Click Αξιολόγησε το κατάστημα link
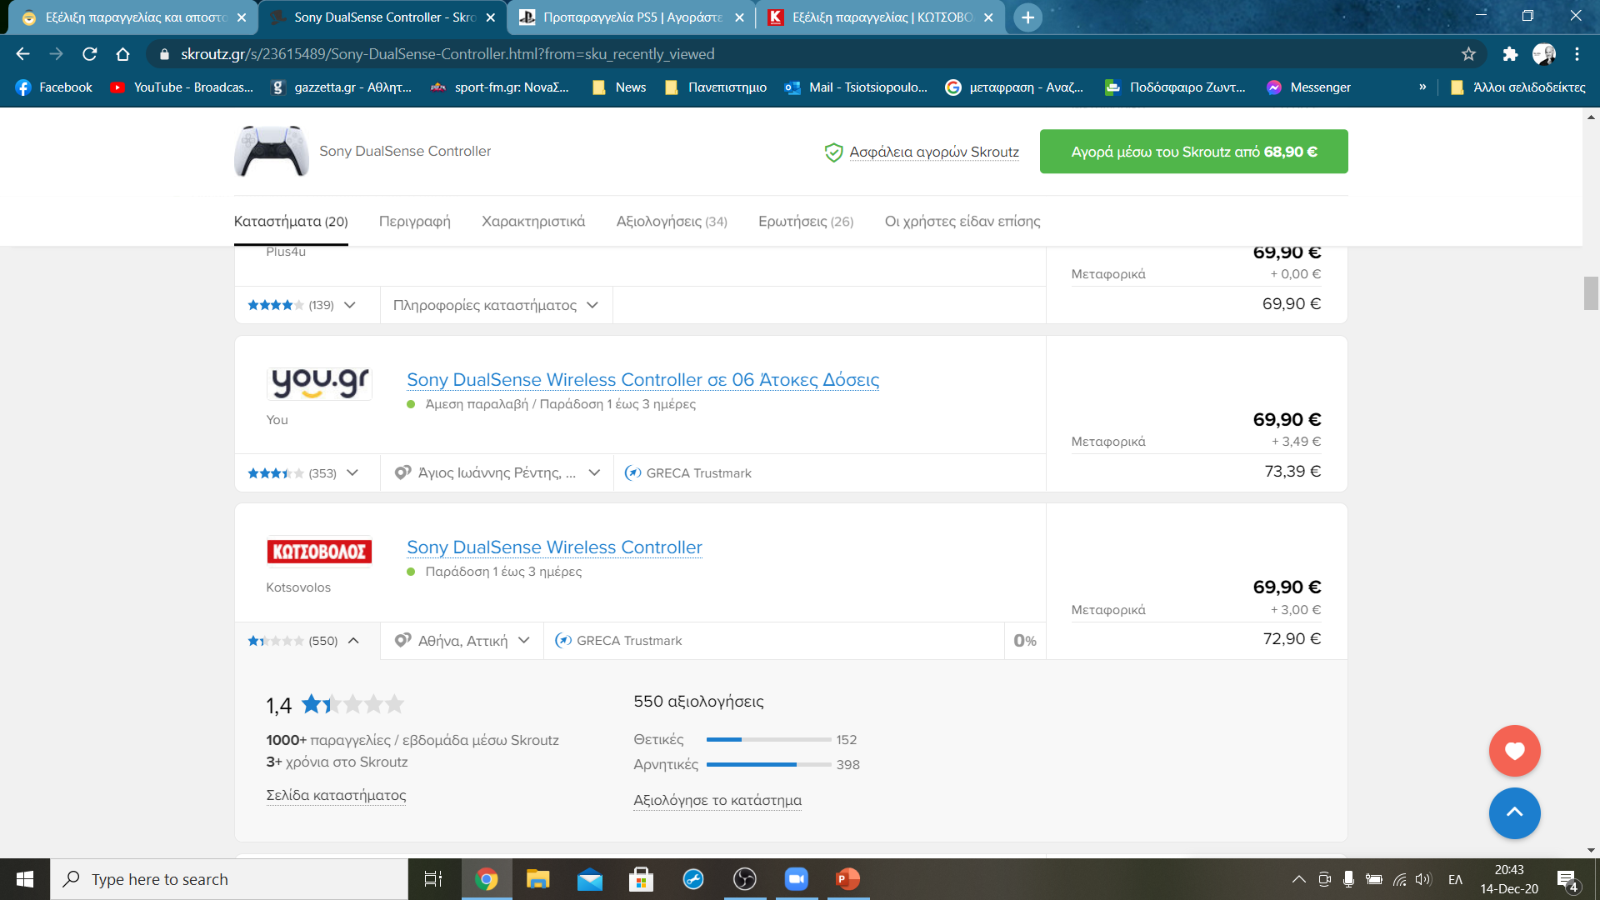This screenshot has width=1600, height=900. pos(717,800)
